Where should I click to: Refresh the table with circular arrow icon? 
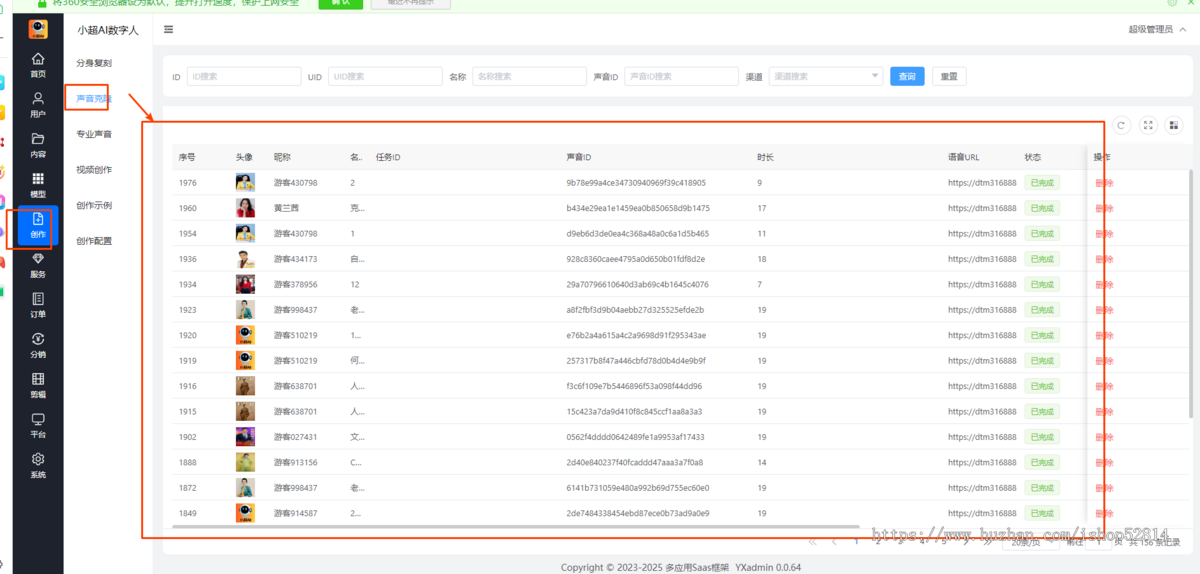point(1122,125)
